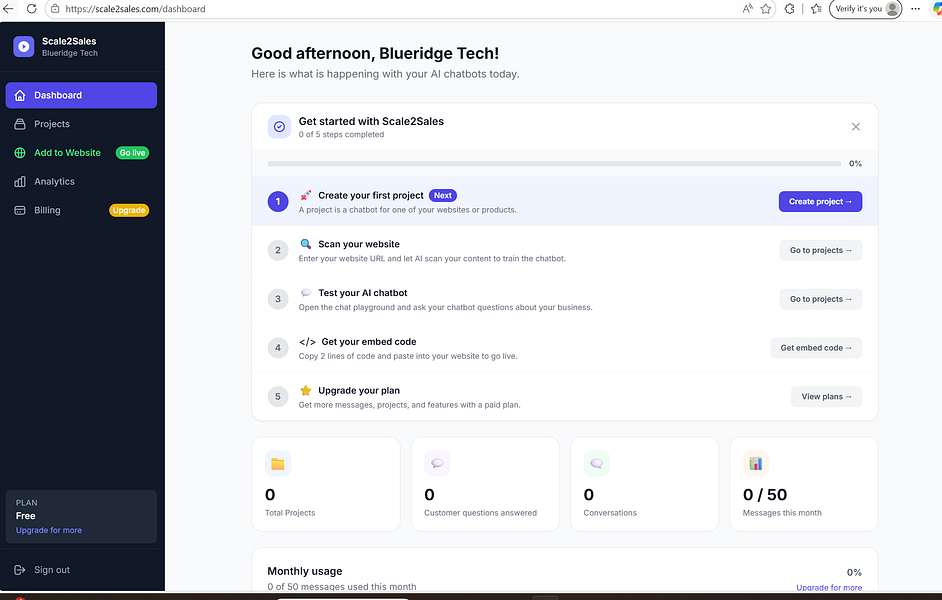Click Upgrade for more link in plan box
This screenshot has width=942, height=600.
click(x=49, y=530)
